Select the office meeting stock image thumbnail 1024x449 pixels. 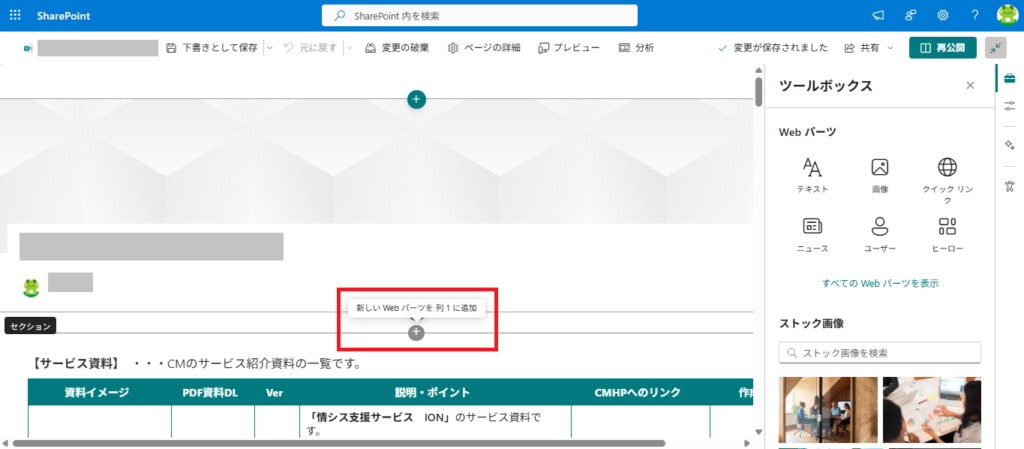click(828, 409)
